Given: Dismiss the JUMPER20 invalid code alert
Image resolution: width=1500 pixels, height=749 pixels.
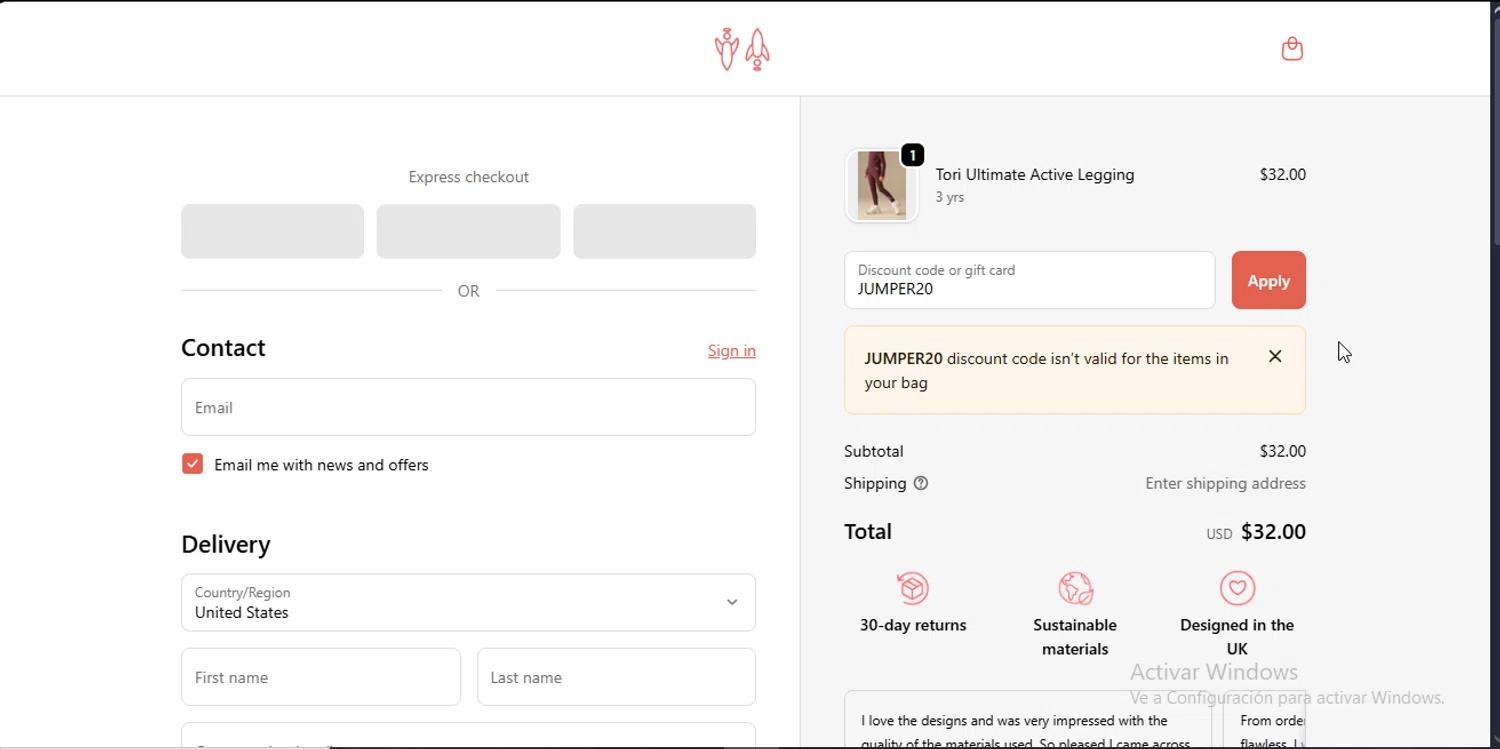Looking at the screenshot, I should pyautogui.click(x=1275, y=356).
